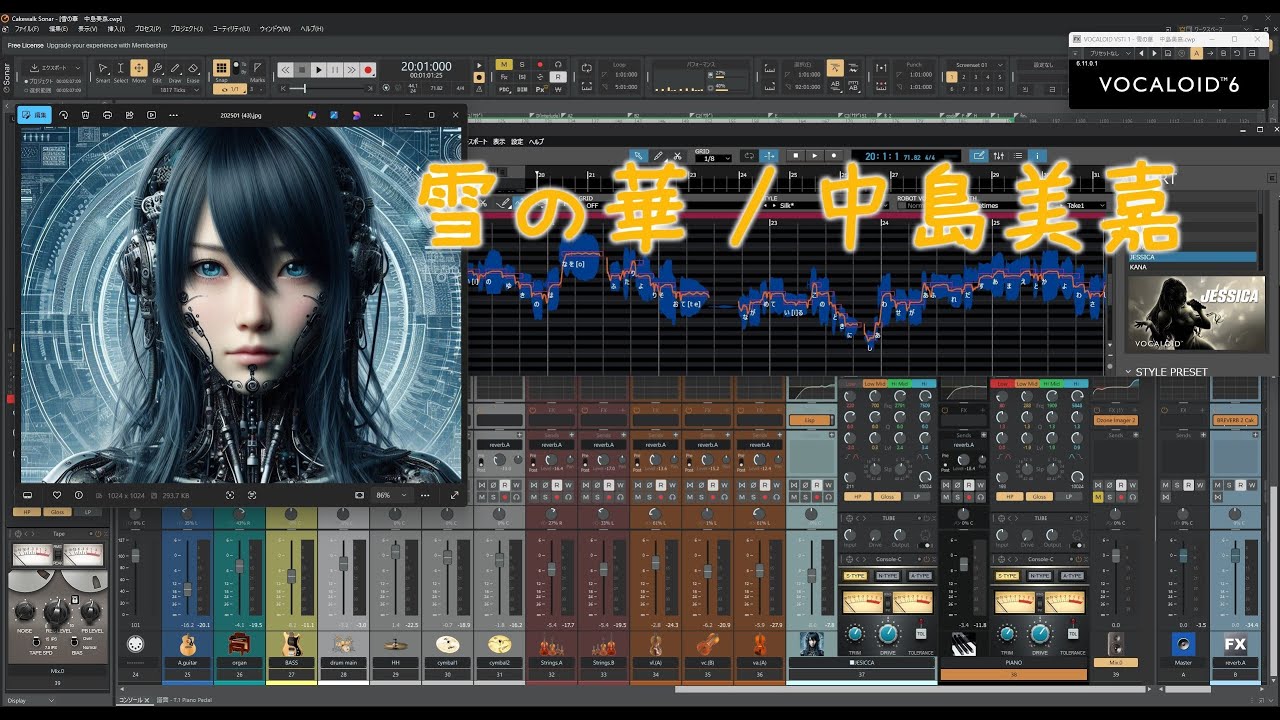
Task: Open the 挿入(I) menu
Action: (116, 29)
